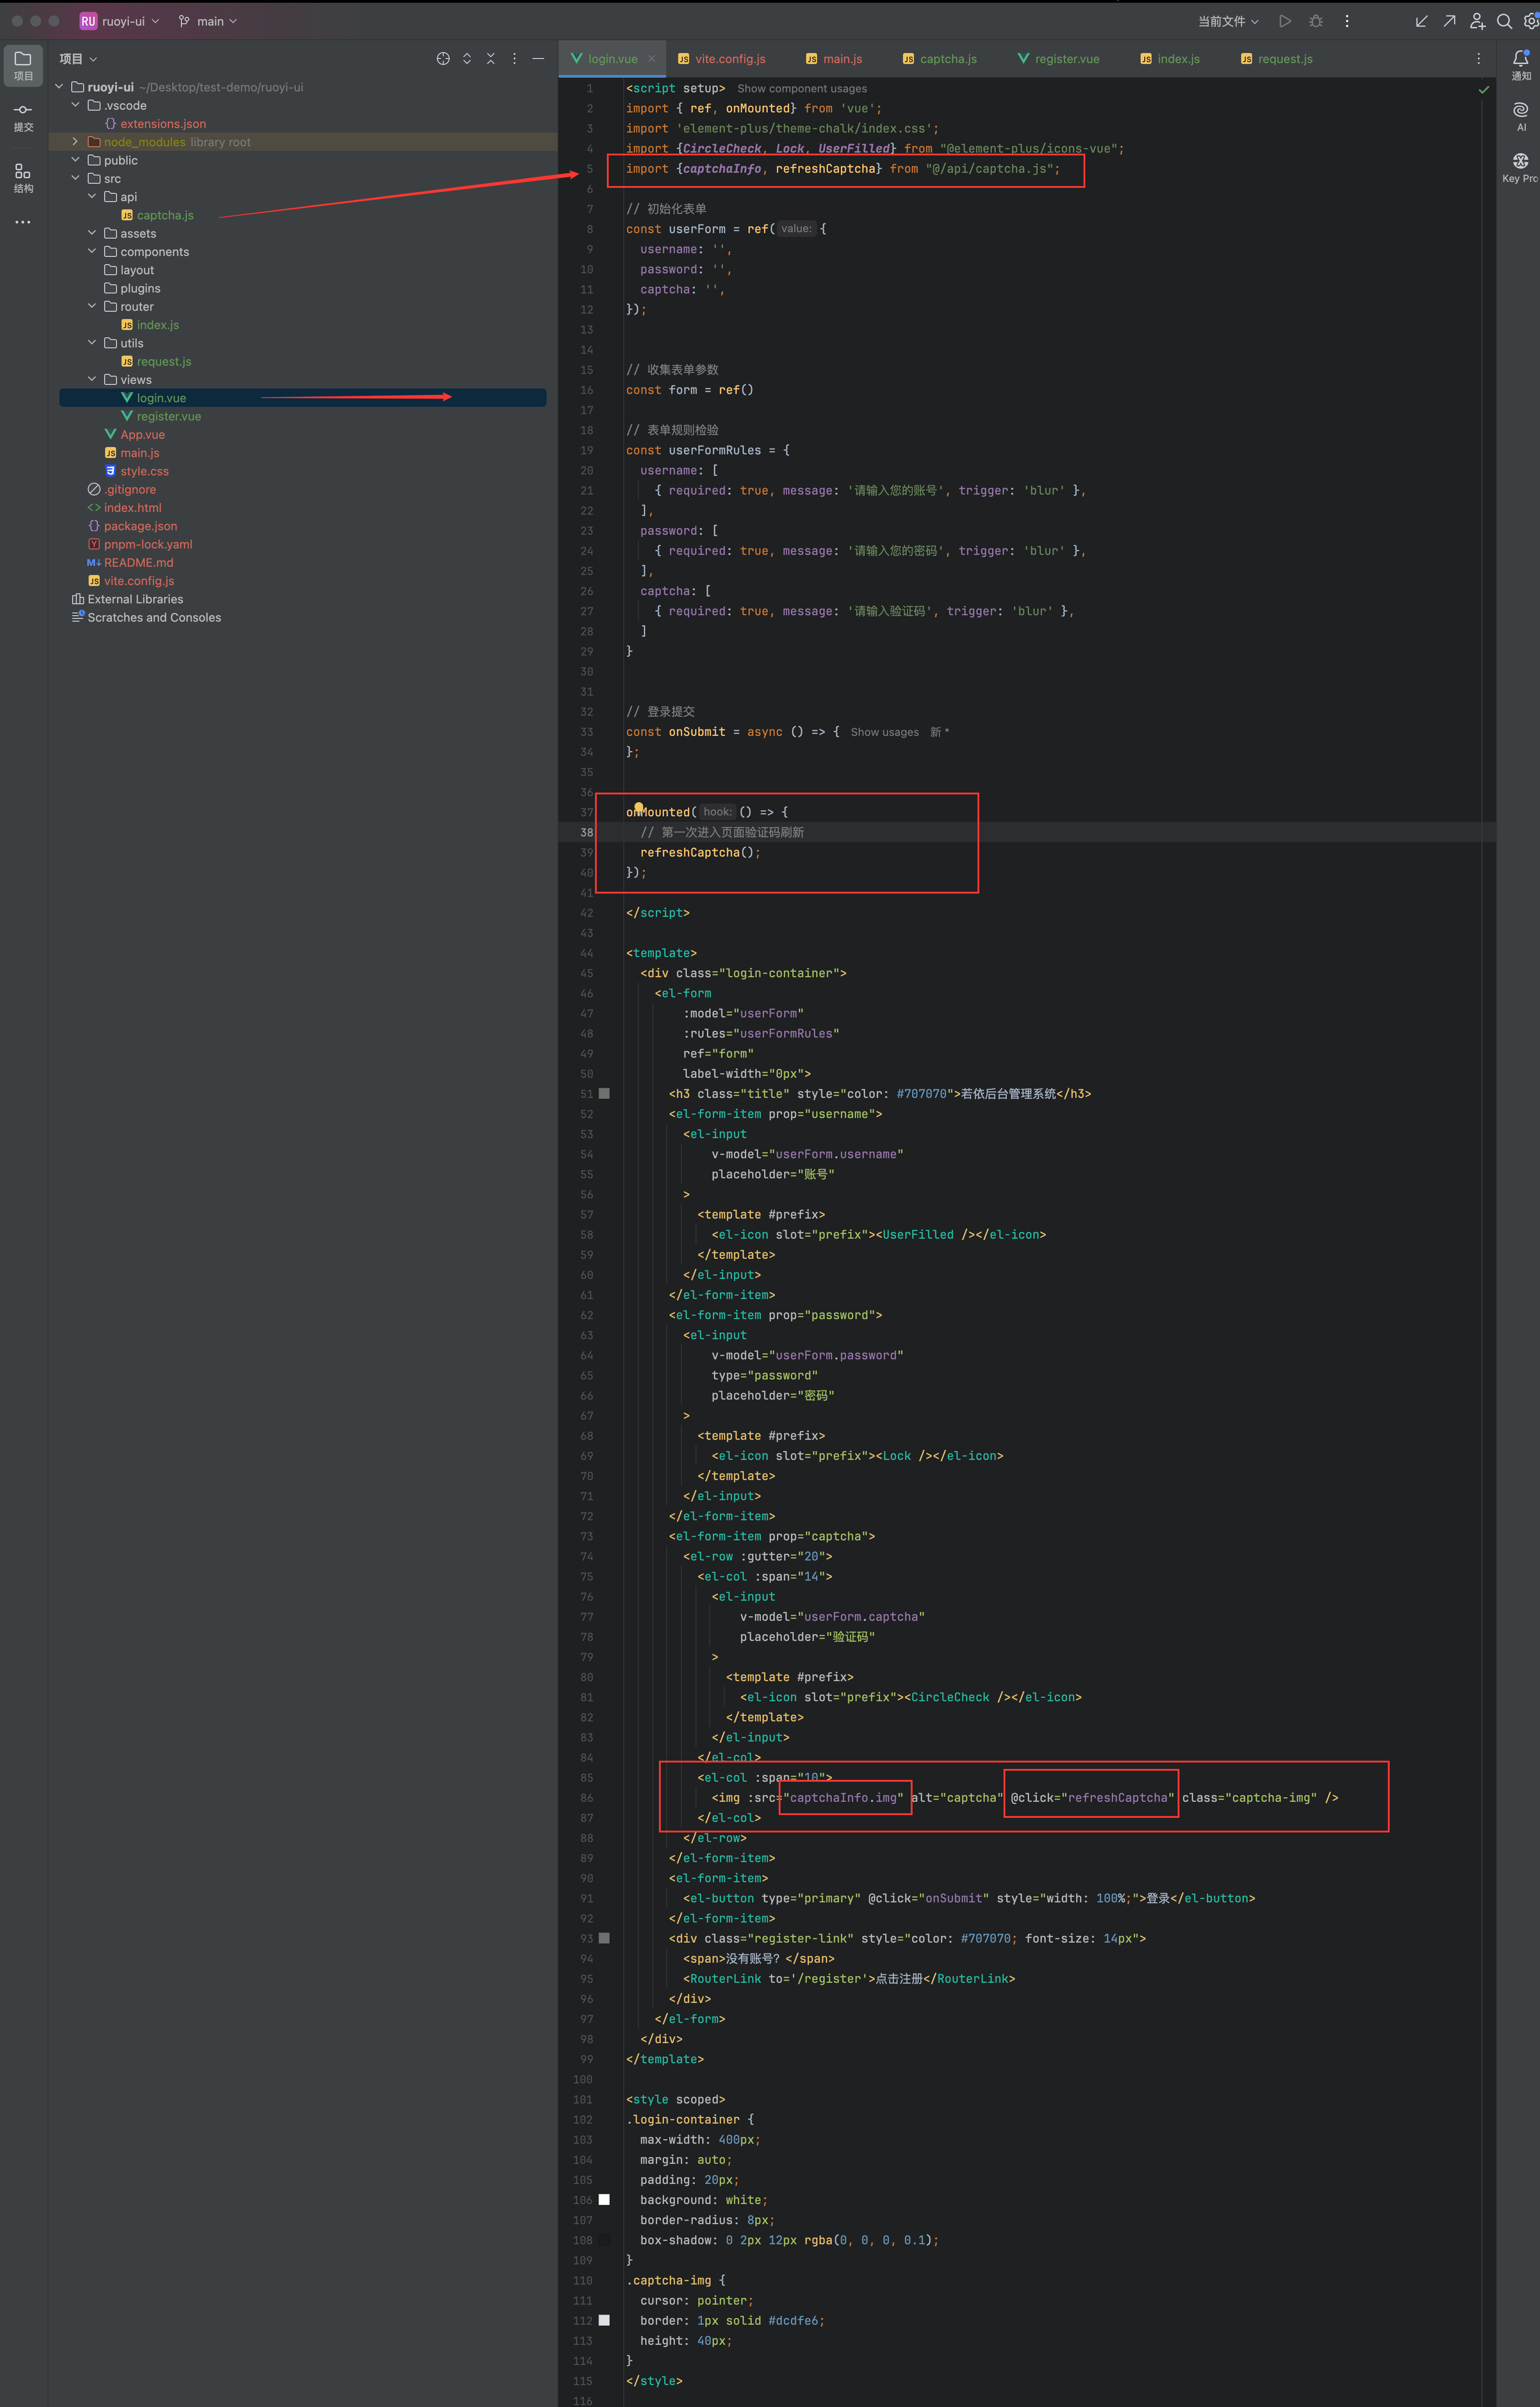Viewport: 1540px width, 2407px height.
Task: Click the locate opened file crosshair icon
Action: coord(443,59)
